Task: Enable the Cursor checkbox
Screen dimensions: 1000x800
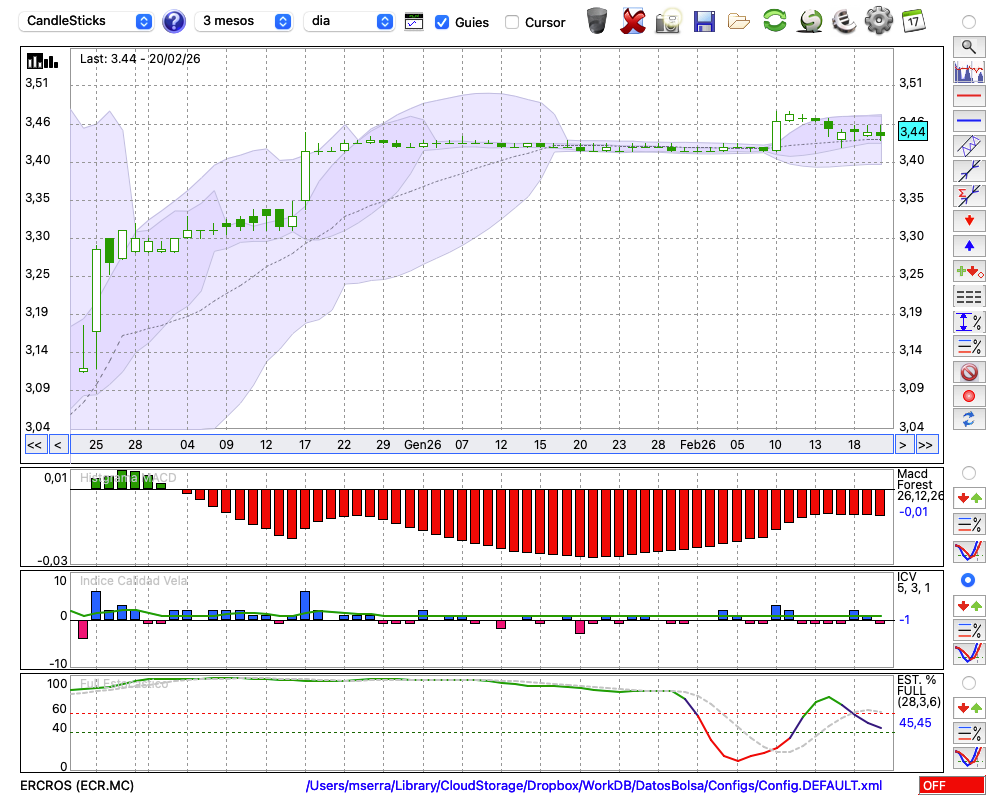Action: tap(512, 22)
